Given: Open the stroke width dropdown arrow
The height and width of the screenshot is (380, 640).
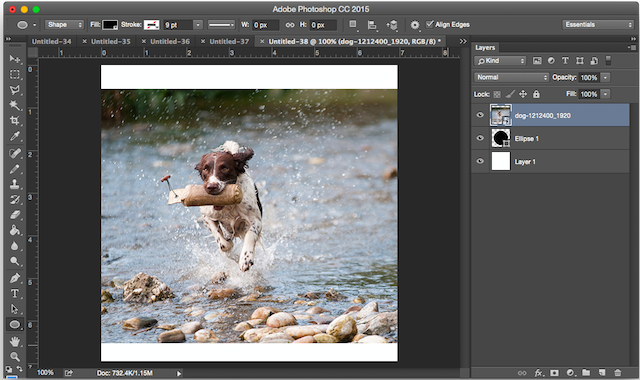Looking at the screenshot, I should tap(198, 25).
